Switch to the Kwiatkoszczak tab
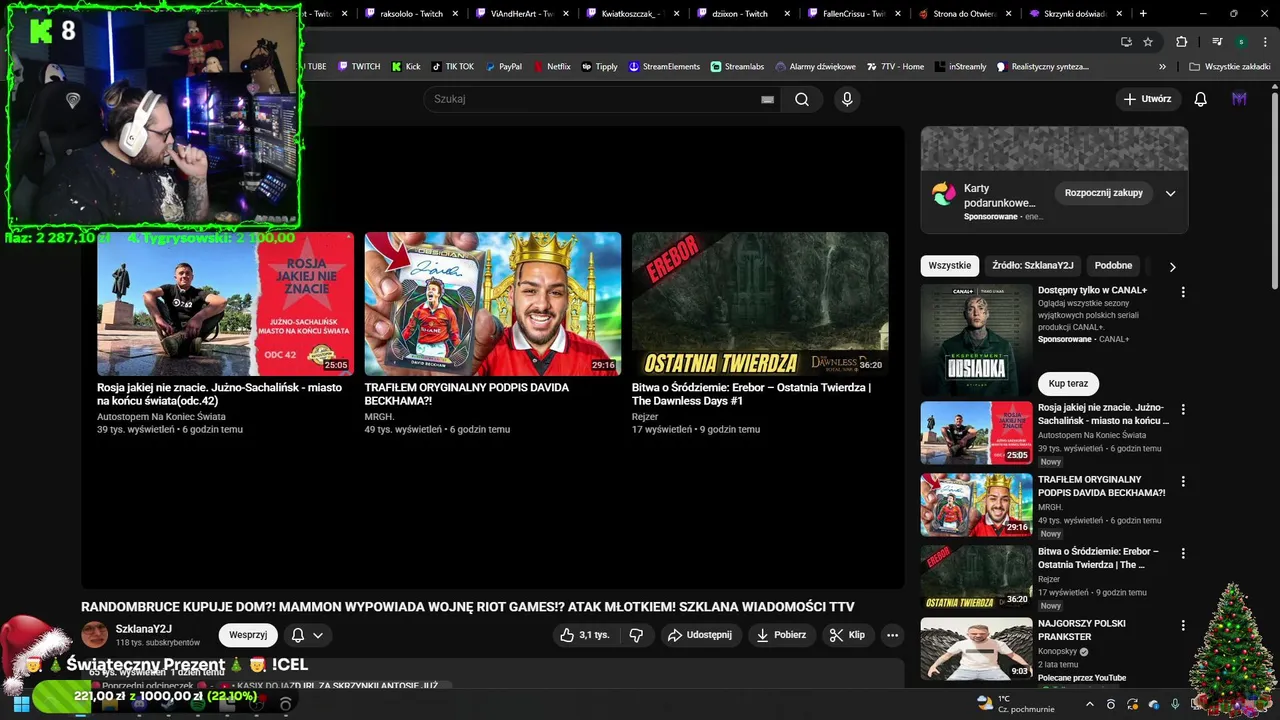This screenshot has height=720, width=1280. (626, 13)
